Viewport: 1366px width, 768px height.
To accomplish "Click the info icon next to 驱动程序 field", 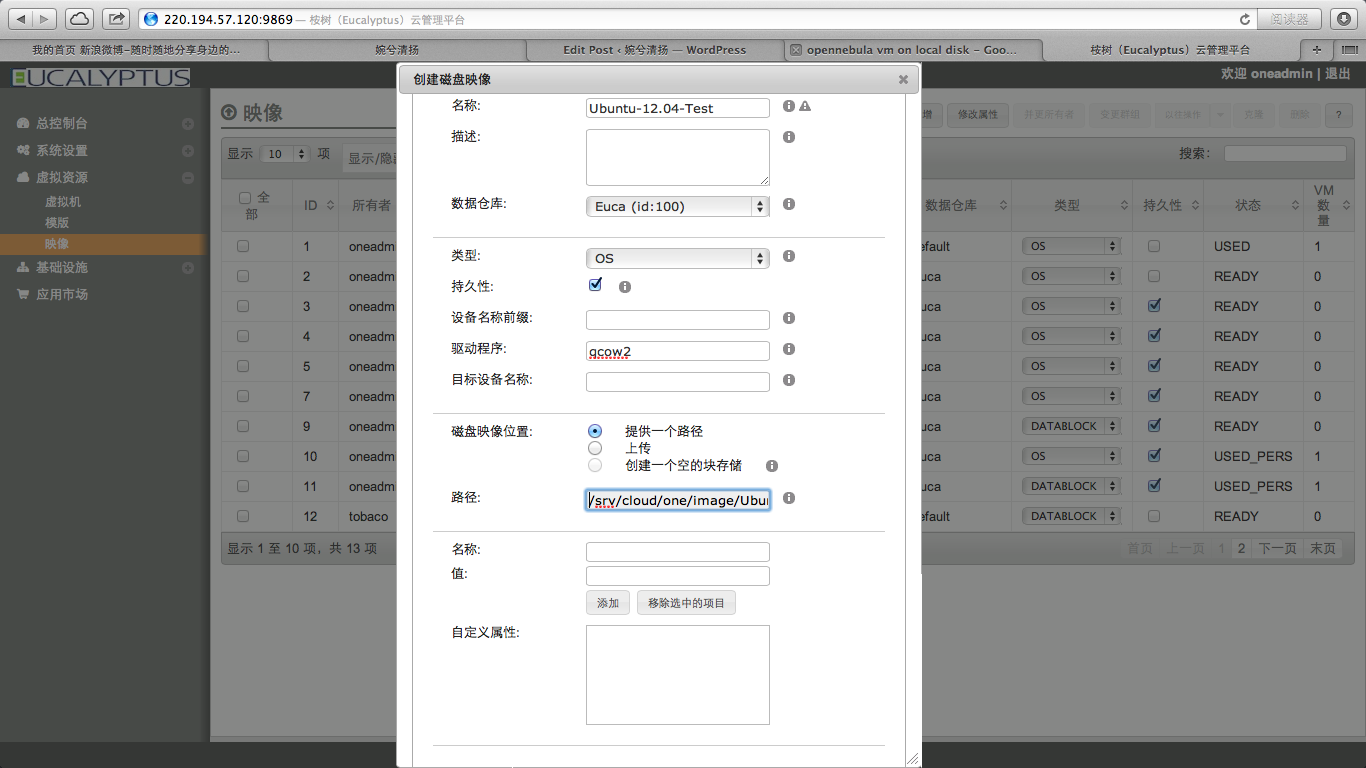I will pyautogui.click(x=789, y=349).
